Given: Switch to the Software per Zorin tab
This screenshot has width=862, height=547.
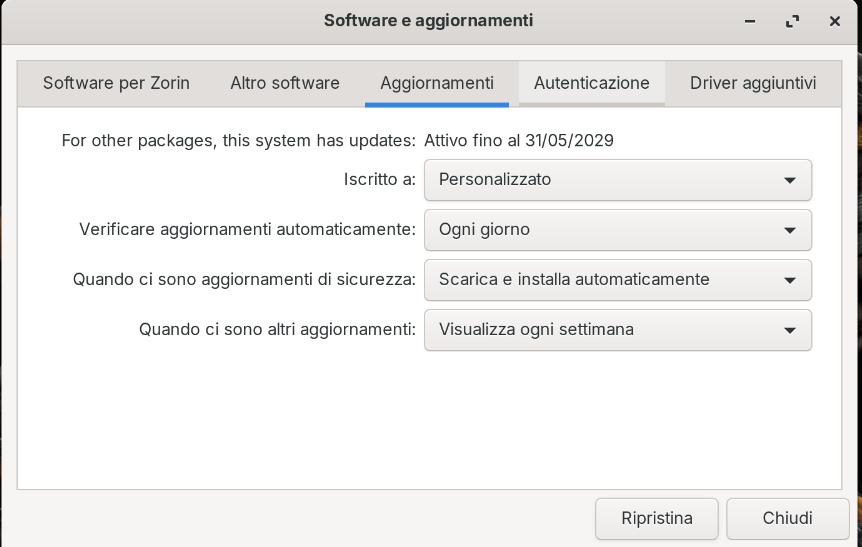Looking at the screenshot, I should point(116,83).
